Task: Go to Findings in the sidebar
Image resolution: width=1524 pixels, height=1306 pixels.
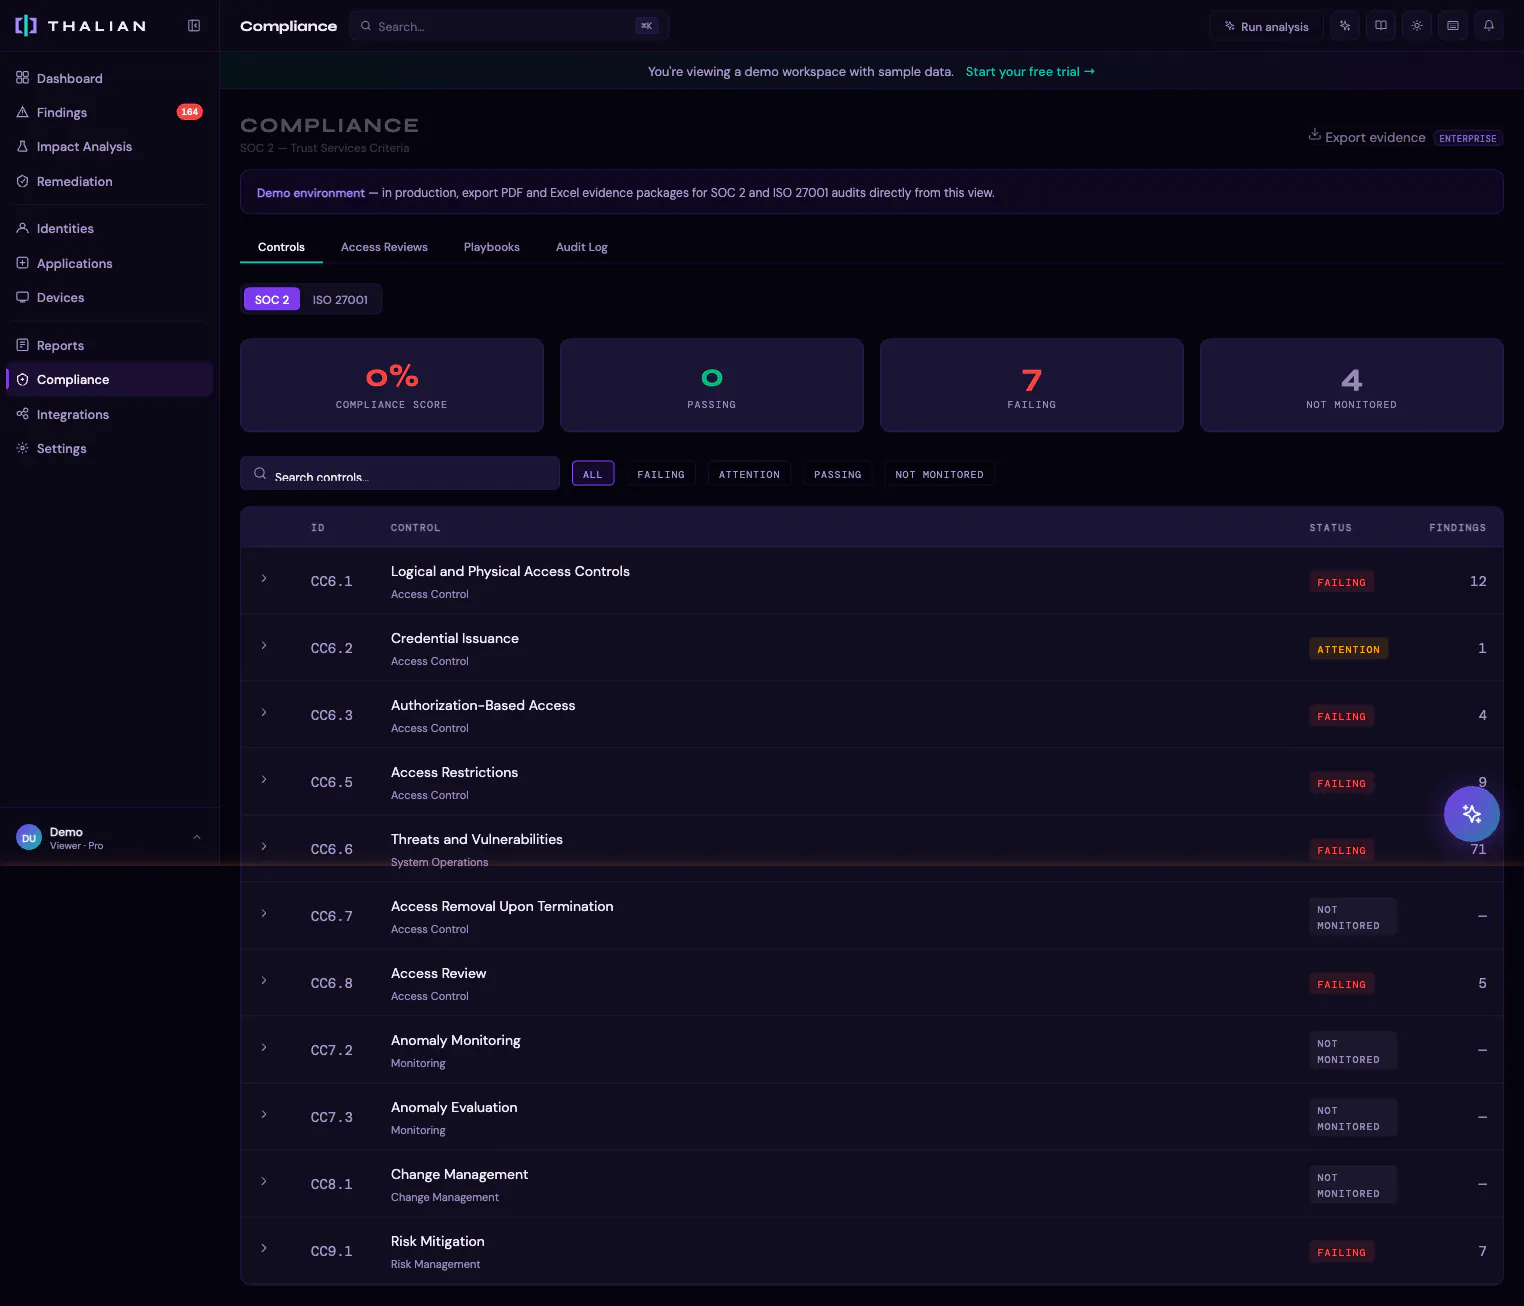Action: pos(109,112)
